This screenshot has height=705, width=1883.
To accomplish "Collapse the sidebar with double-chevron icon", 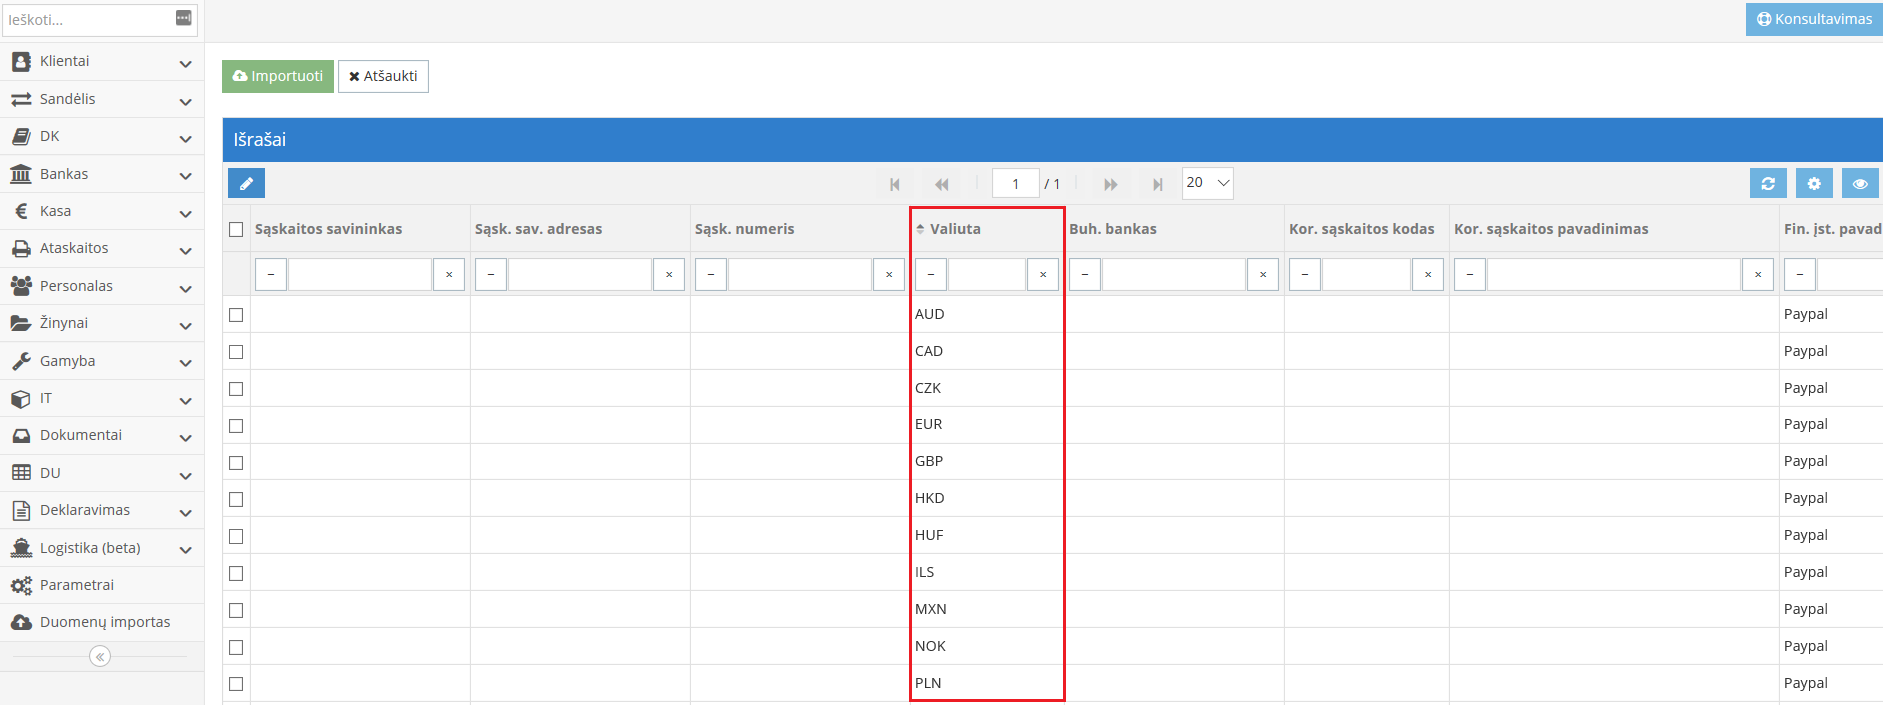I will pyautogui.click(x=100, y=656).
